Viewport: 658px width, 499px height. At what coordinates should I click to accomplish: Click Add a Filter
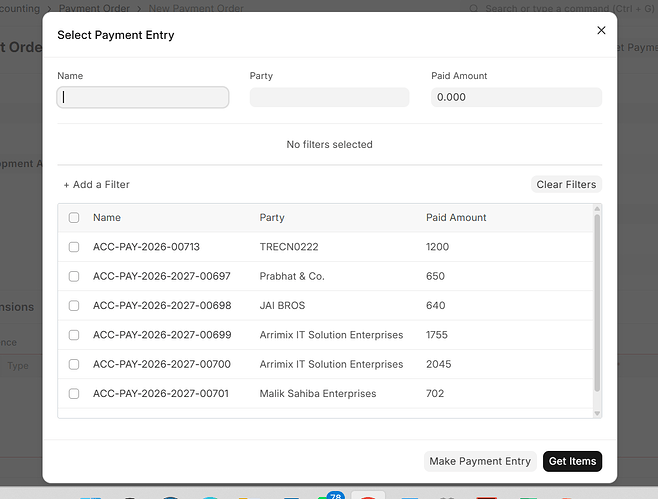coord(97,185)
